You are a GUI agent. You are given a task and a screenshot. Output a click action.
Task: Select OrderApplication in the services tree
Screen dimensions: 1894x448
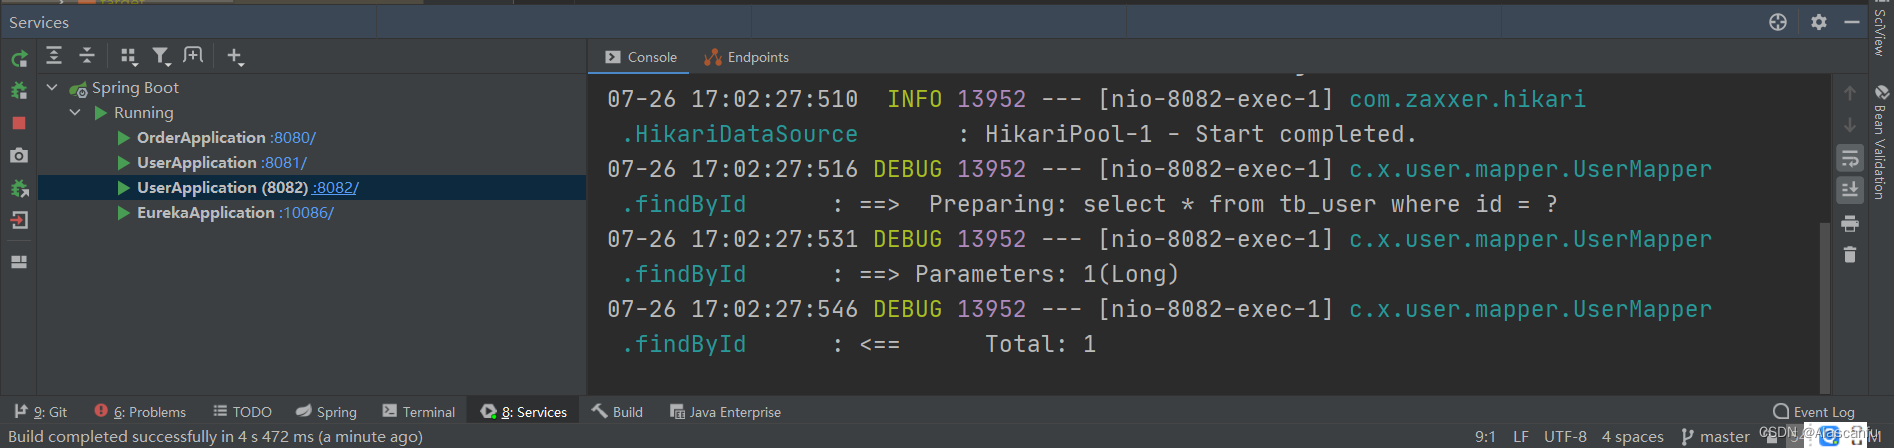[201, 138]
